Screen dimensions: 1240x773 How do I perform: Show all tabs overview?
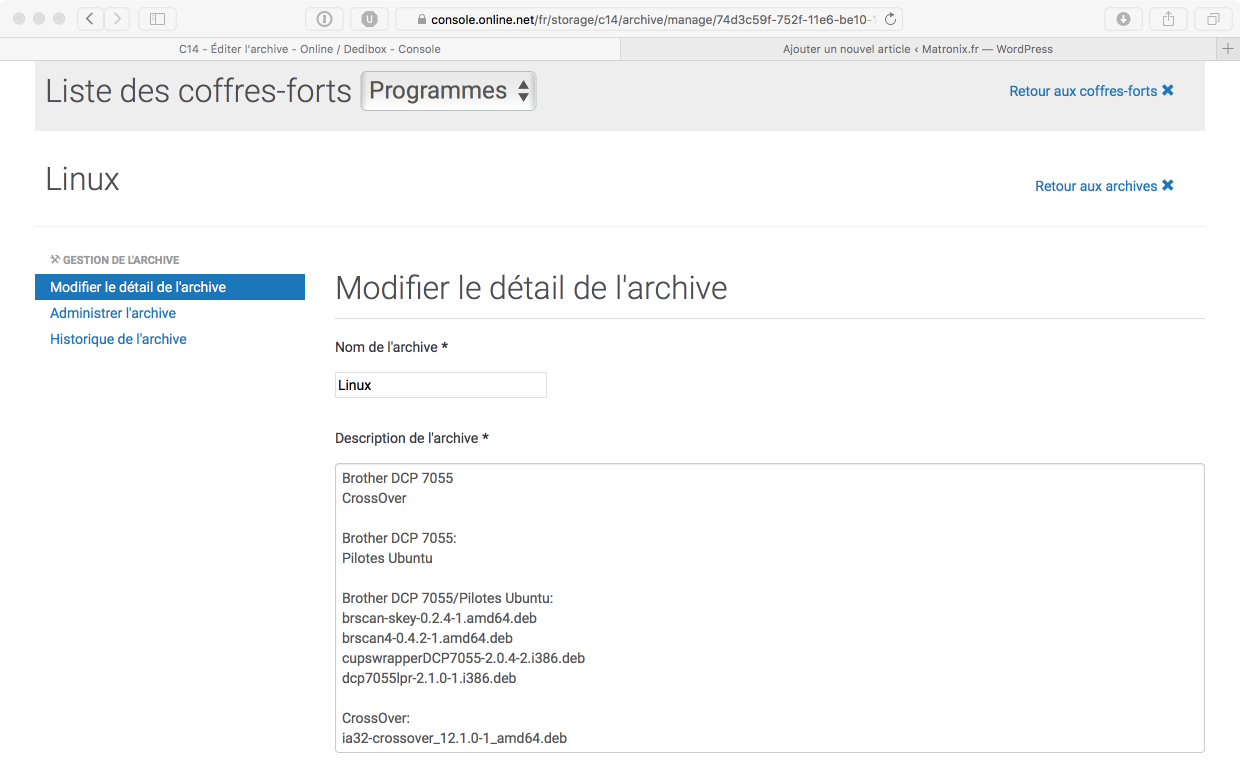[x=1213, y=19]
